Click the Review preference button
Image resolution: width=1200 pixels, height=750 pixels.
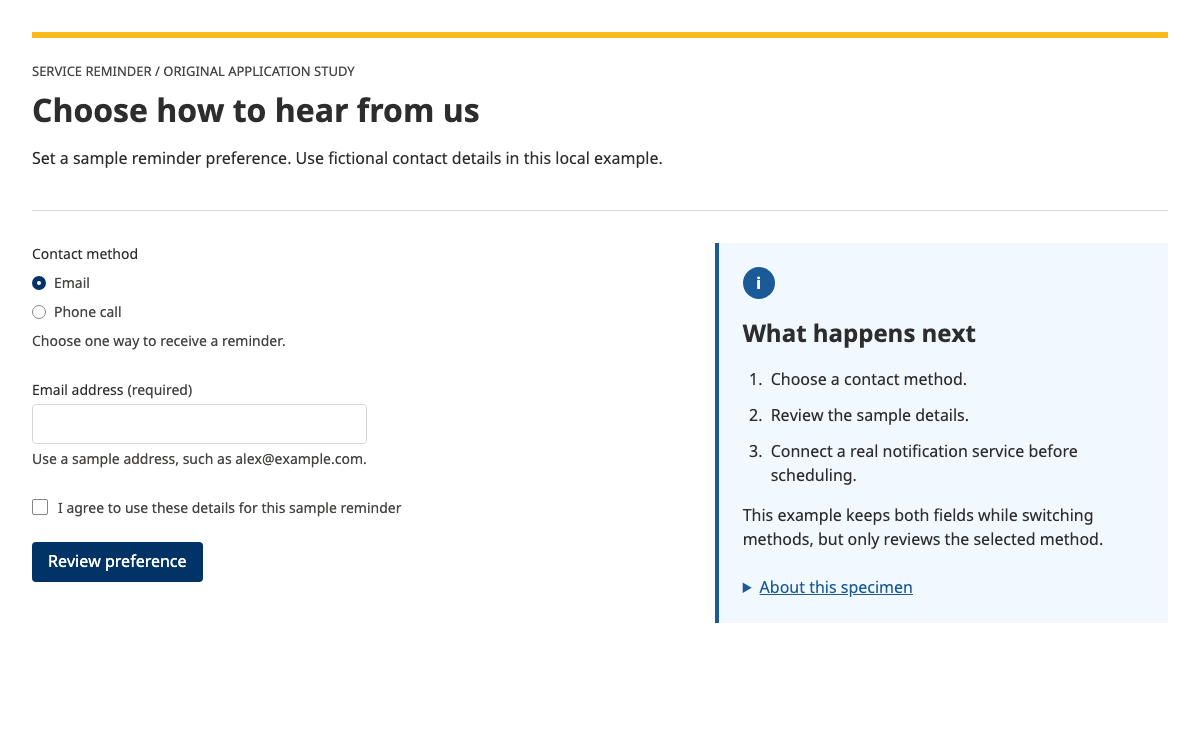pyautogui.click(x=117, y=562)
